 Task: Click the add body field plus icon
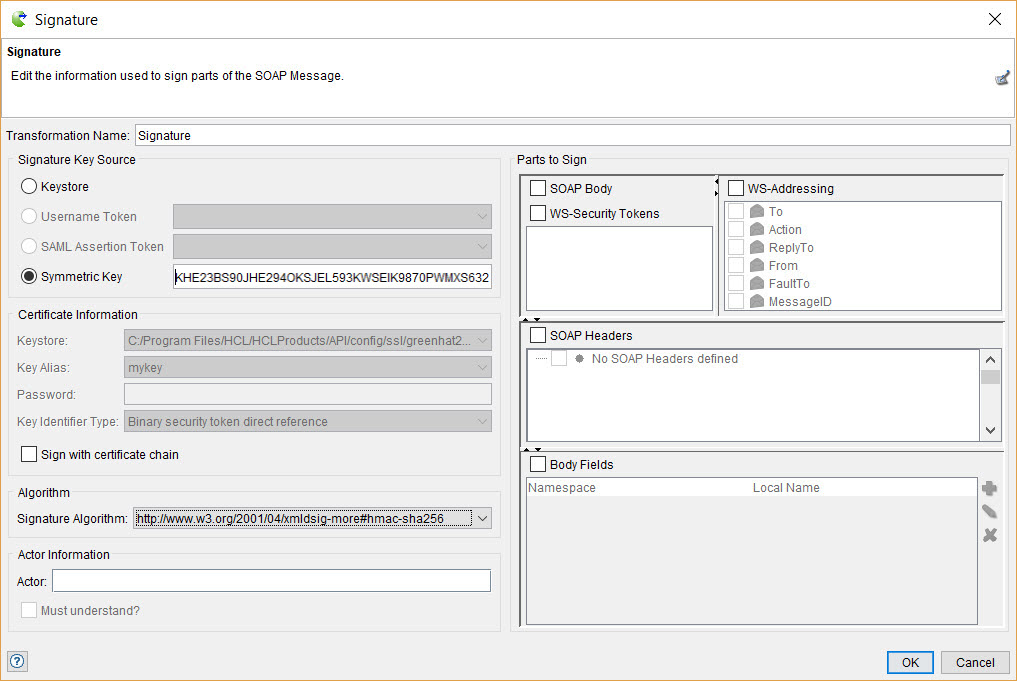(x=989, y=488)
